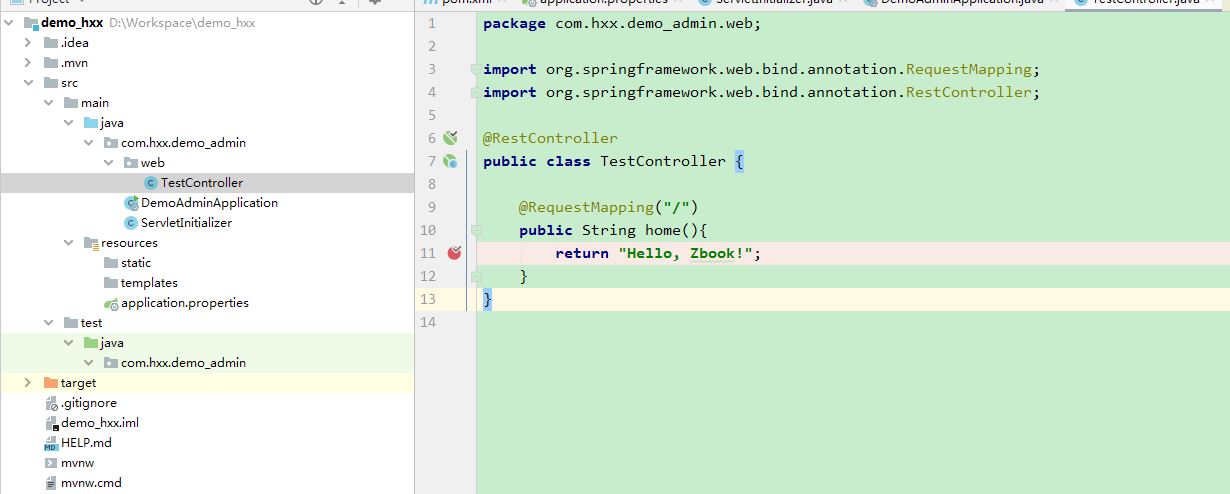Expand the .idea folder arrow
The height and width of the screenshot is (494, 1230).
30,43
